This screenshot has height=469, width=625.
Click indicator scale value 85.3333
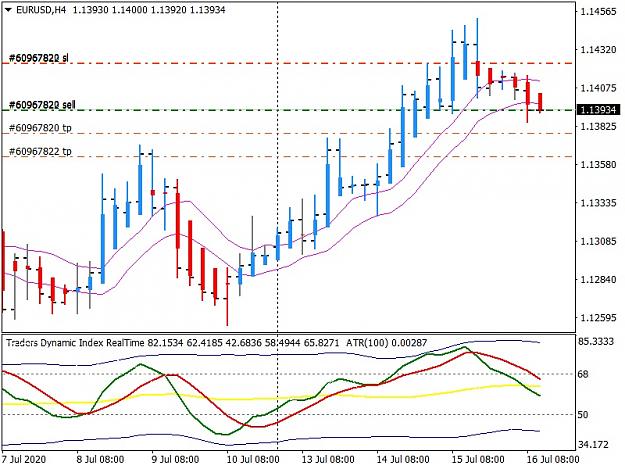pos(596,341)
